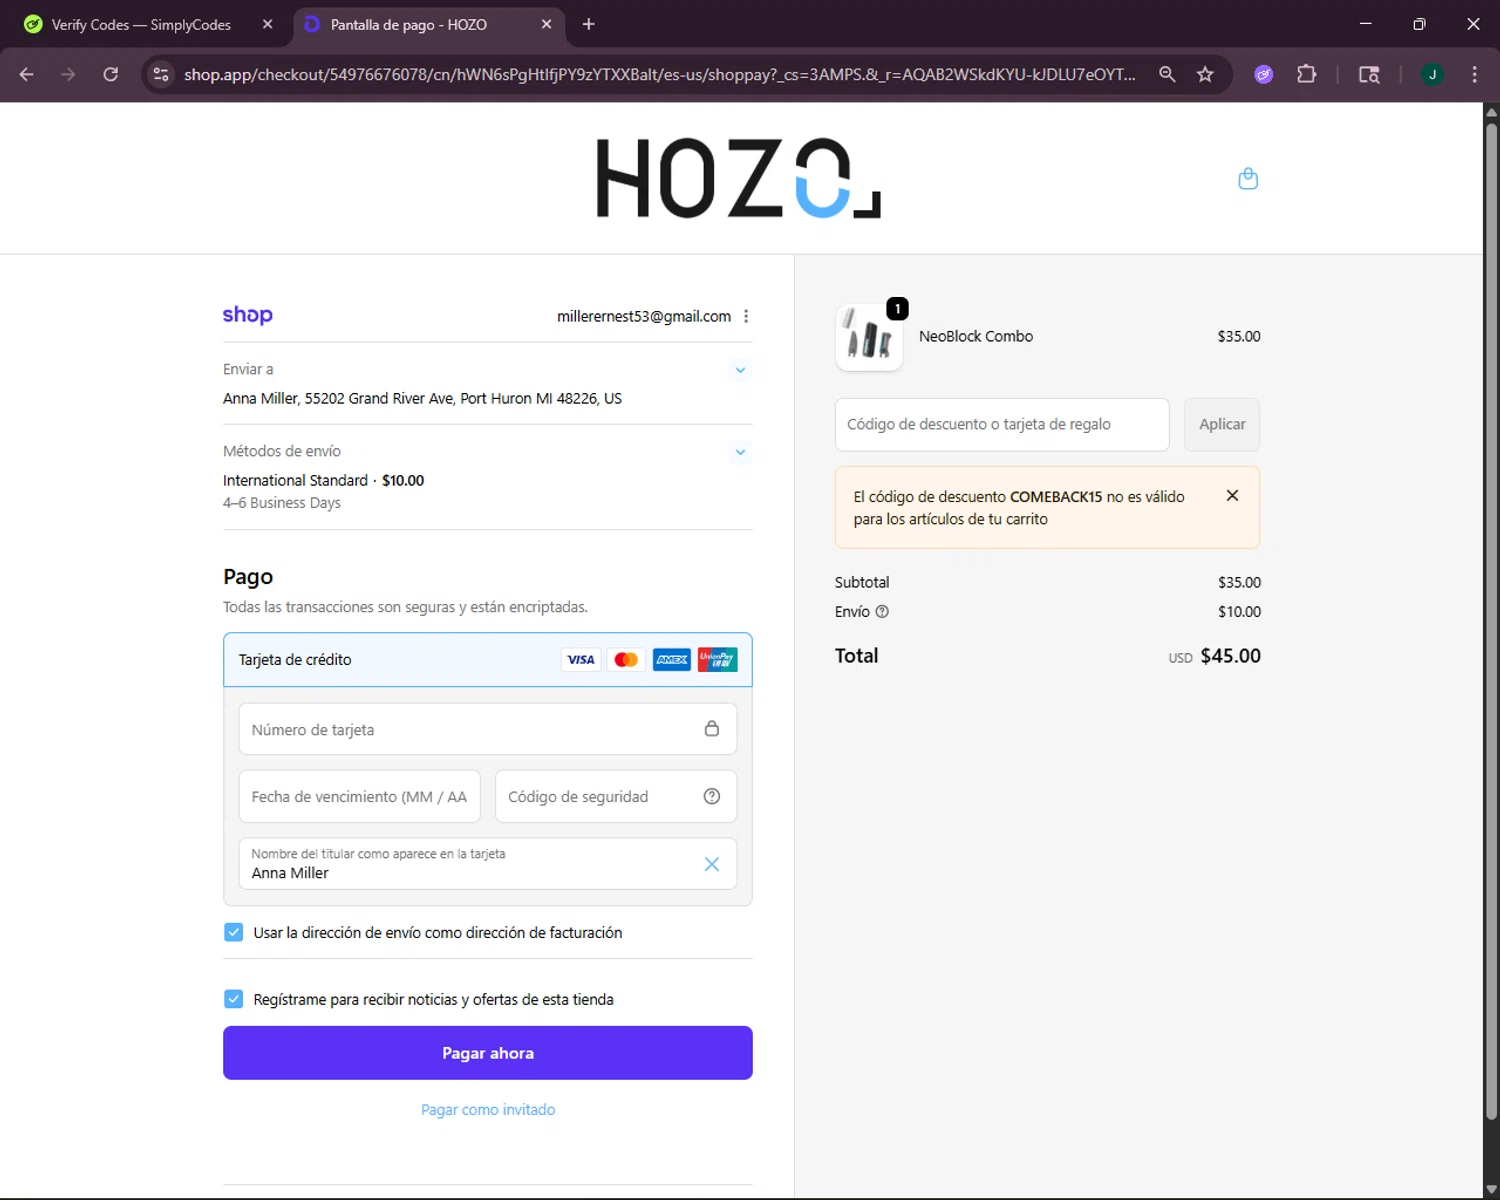Open the side panel search icon
Image resolution: width=1500 pixels, height=1200 pixels.
[1369, 74]
